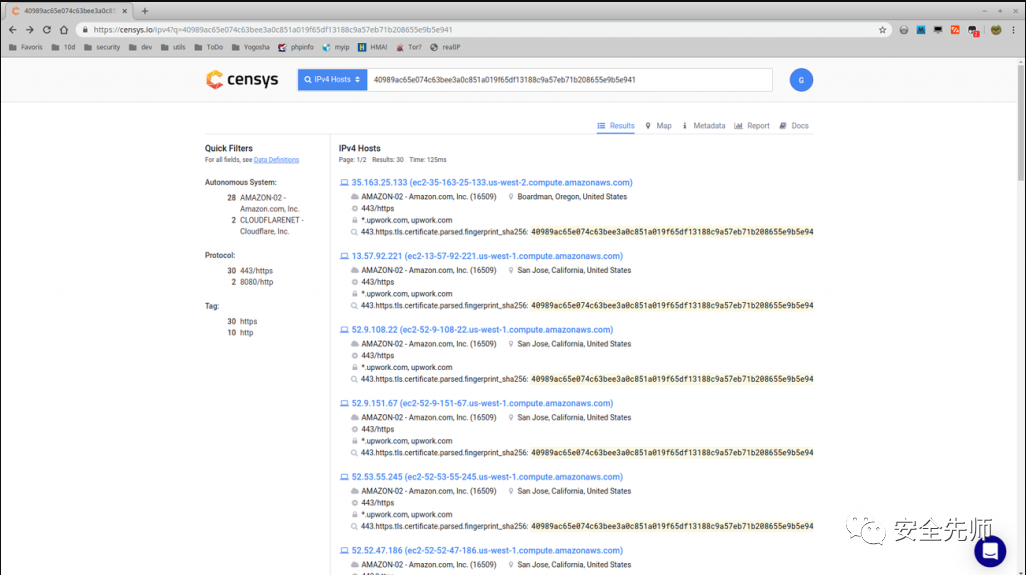Close the Censys browser tab
Image resolution: width=1026 pixels, height=575 pixels.
click(x=124, y=10)
